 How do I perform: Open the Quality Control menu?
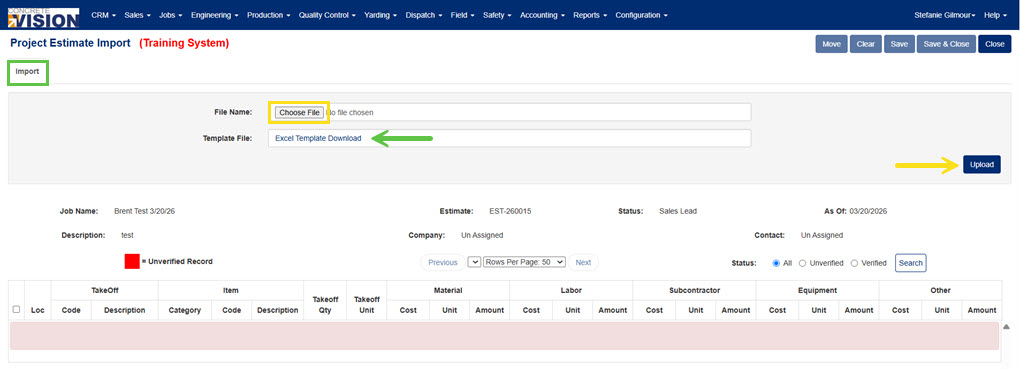coord(327,15)
